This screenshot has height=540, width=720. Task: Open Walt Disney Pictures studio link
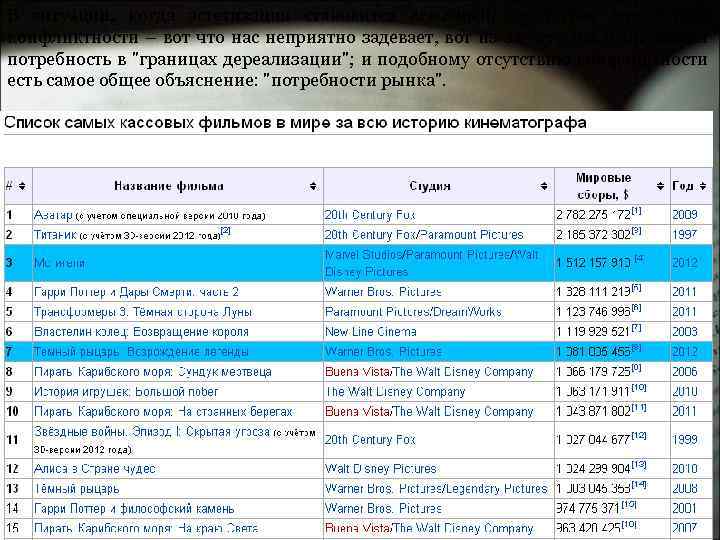[381, 469]
